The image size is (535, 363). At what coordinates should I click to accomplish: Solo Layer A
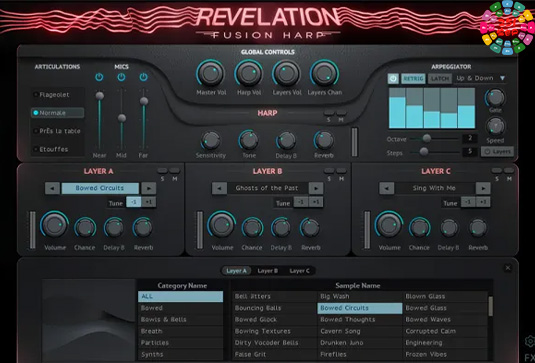tap(162, 171)
